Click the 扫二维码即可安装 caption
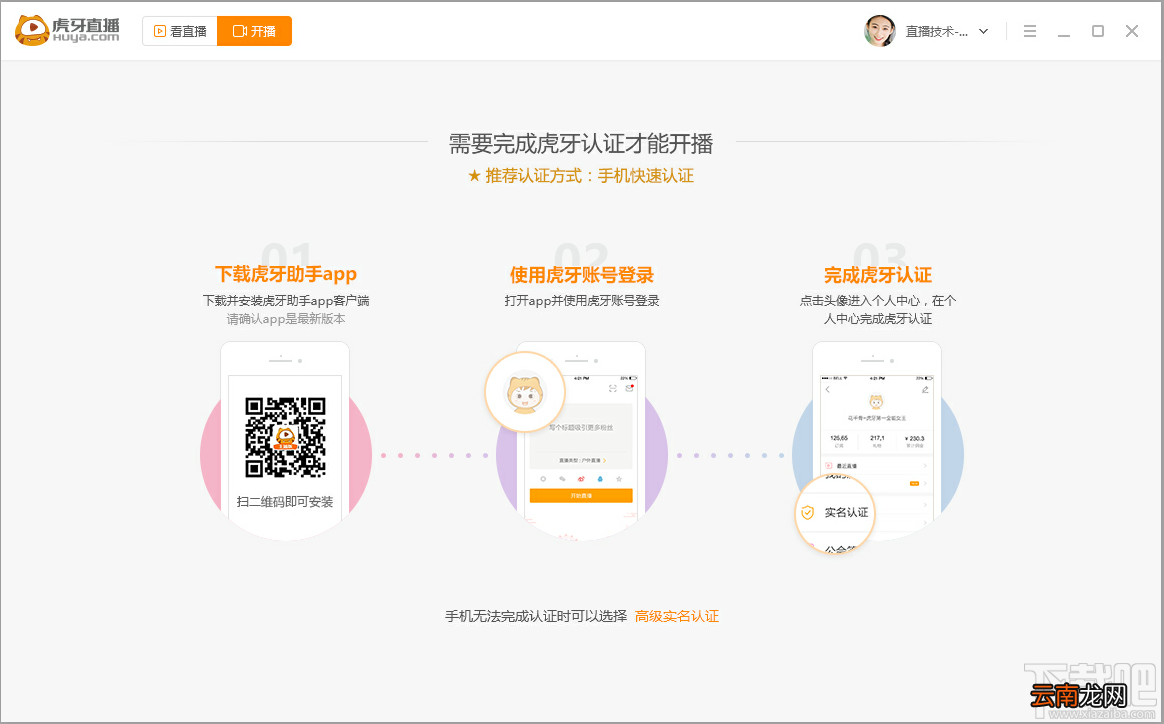1164x724 pixels. click(x=285, y=502)
